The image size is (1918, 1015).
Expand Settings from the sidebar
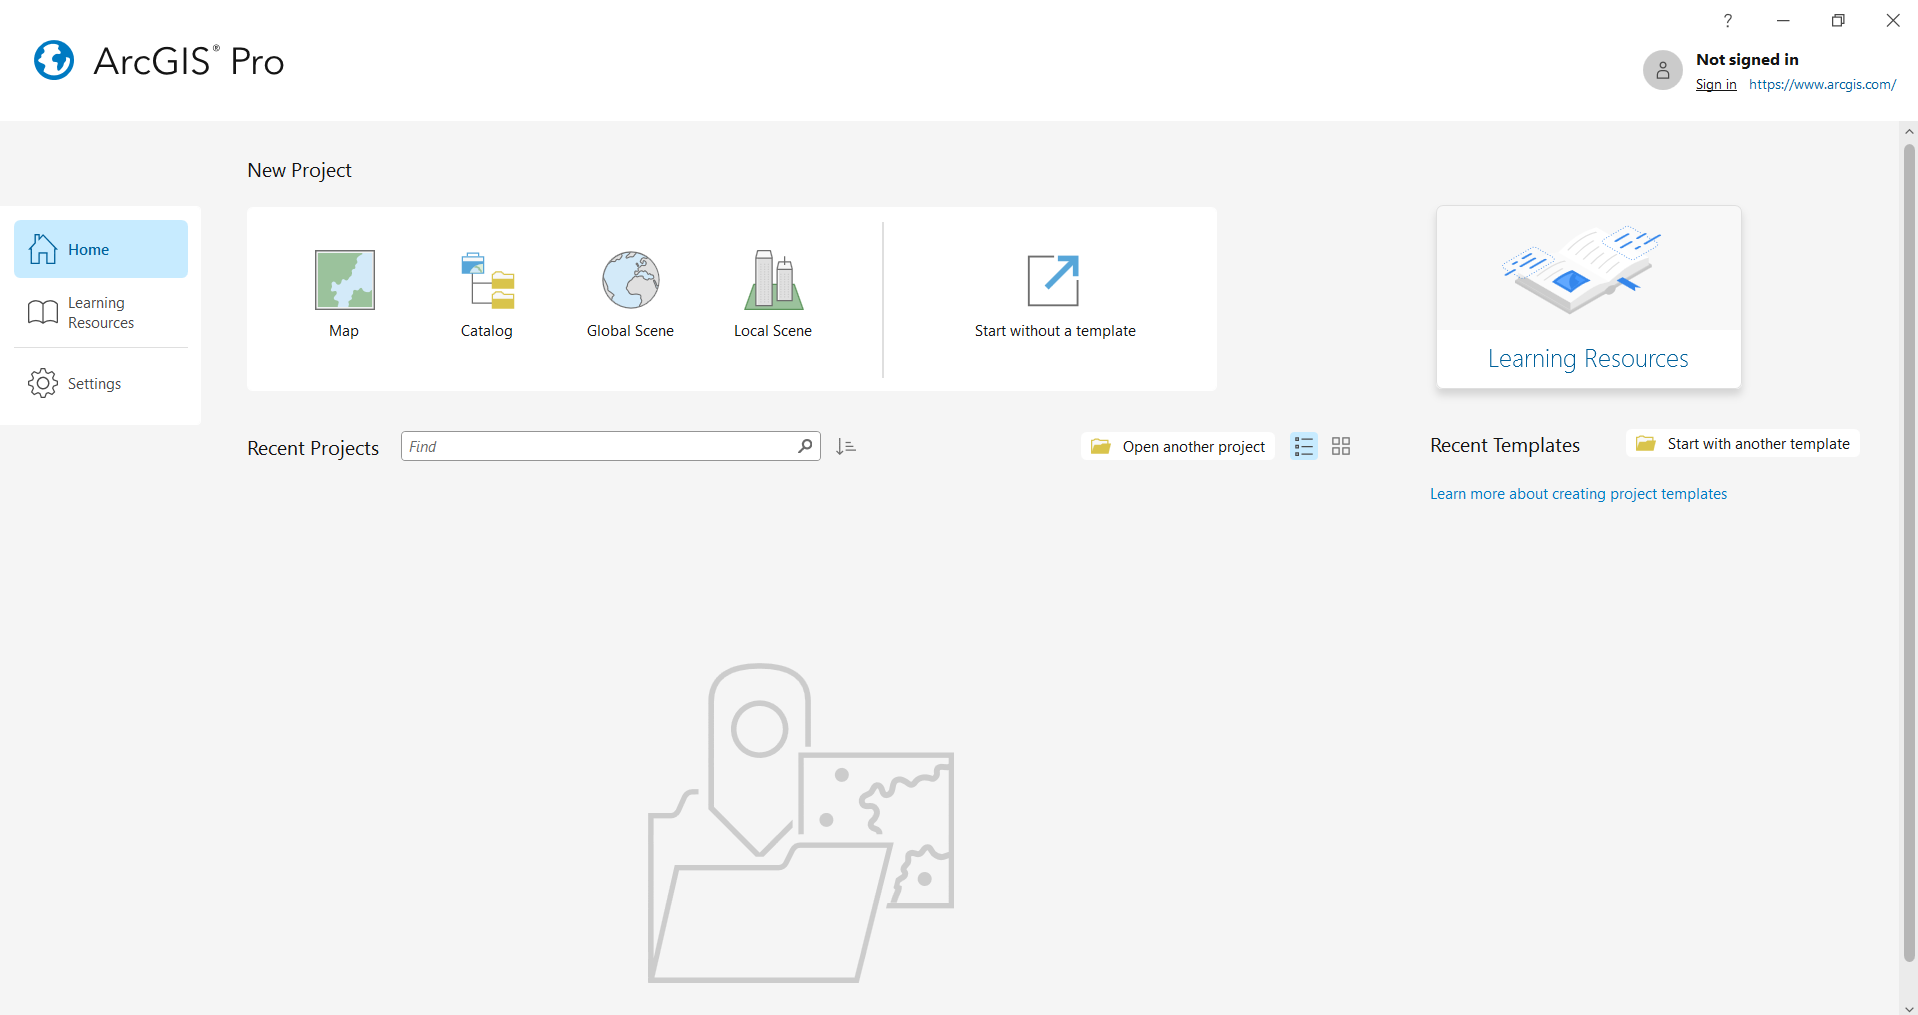point(95,383)
